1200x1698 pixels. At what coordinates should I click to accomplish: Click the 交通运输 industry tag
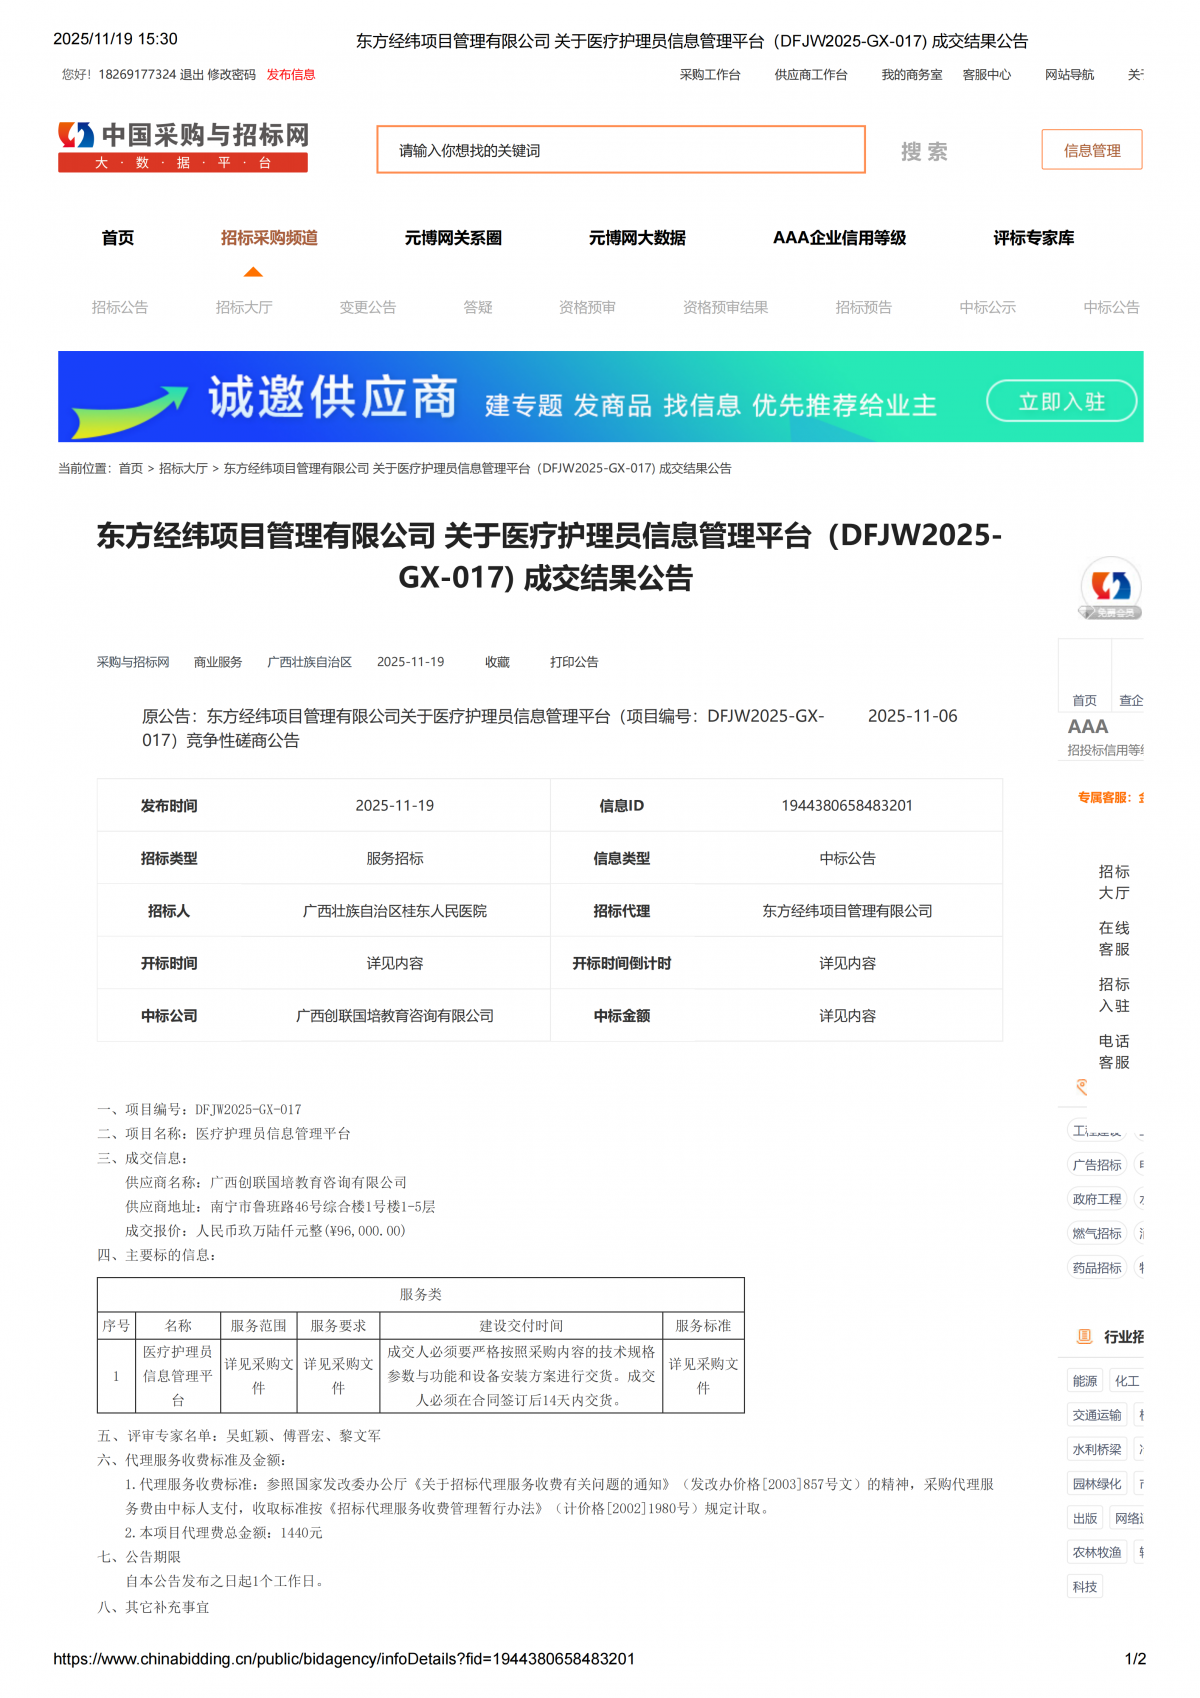coord(1097,1415)
